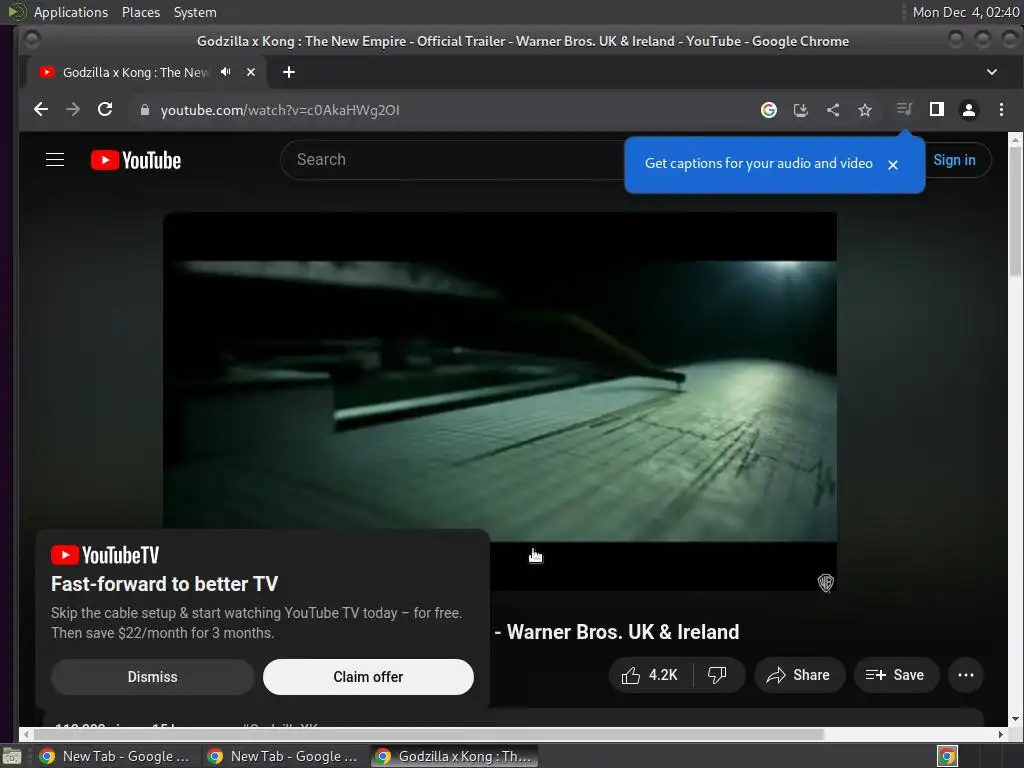Screen dimensions: 1024x768
Task: Toggle the Chrome side panel
Action: click(x=936, y=110)
